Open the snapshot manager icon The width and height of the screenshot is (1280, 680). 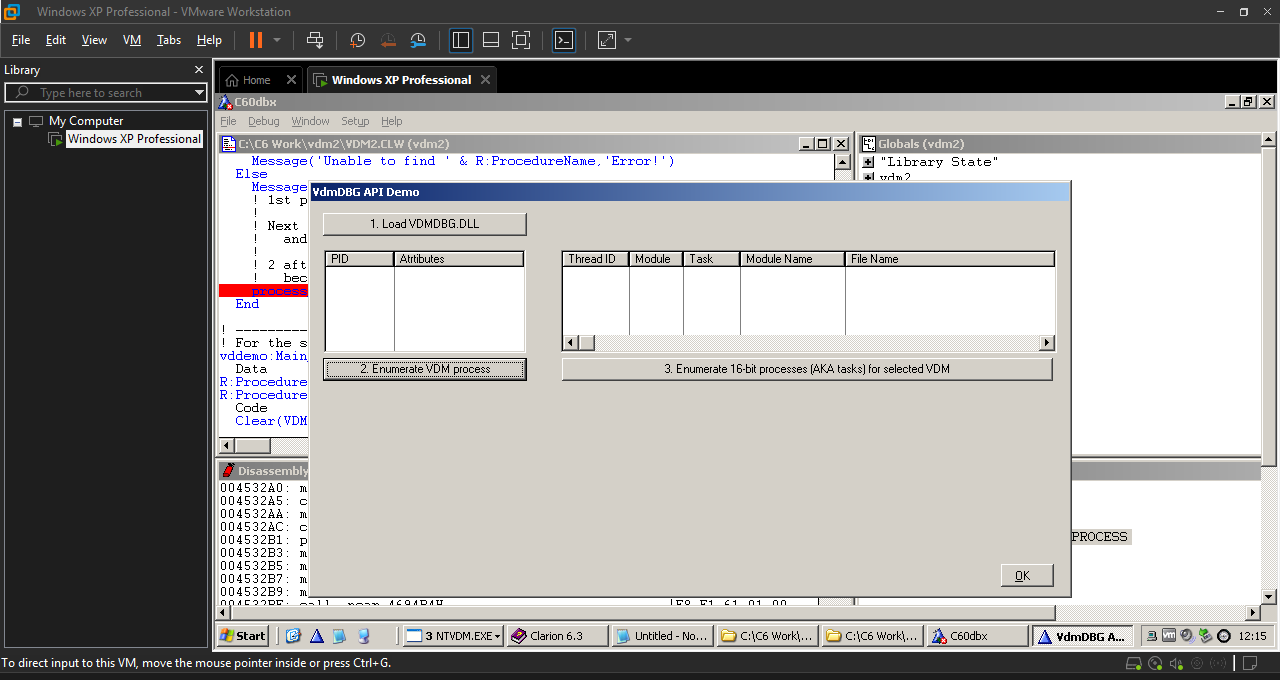[x=418, y=40]
